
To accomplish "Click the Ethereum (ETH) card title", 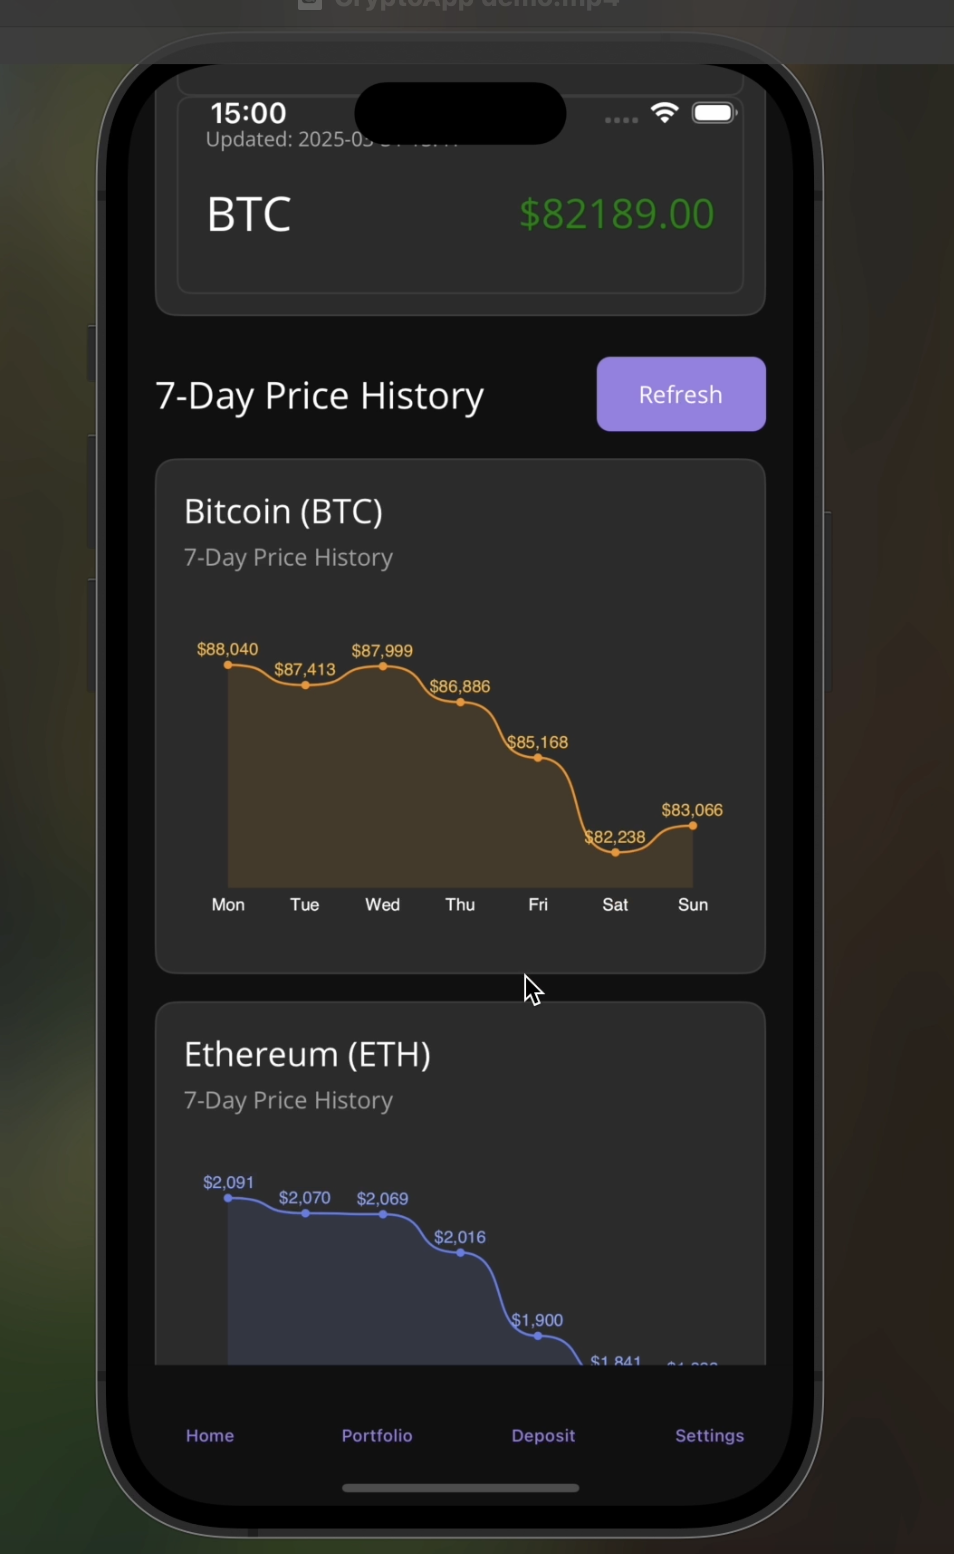I will (307, 1054).
